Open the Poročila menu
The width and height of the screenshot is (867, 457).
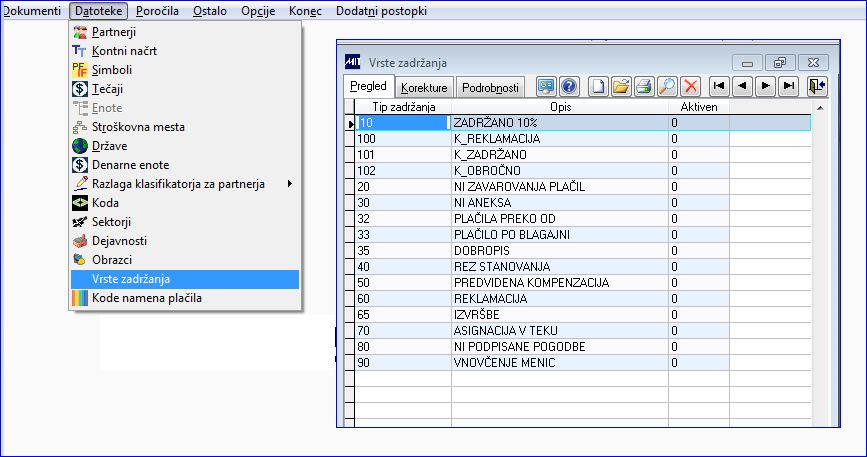[x=157, y=11]
